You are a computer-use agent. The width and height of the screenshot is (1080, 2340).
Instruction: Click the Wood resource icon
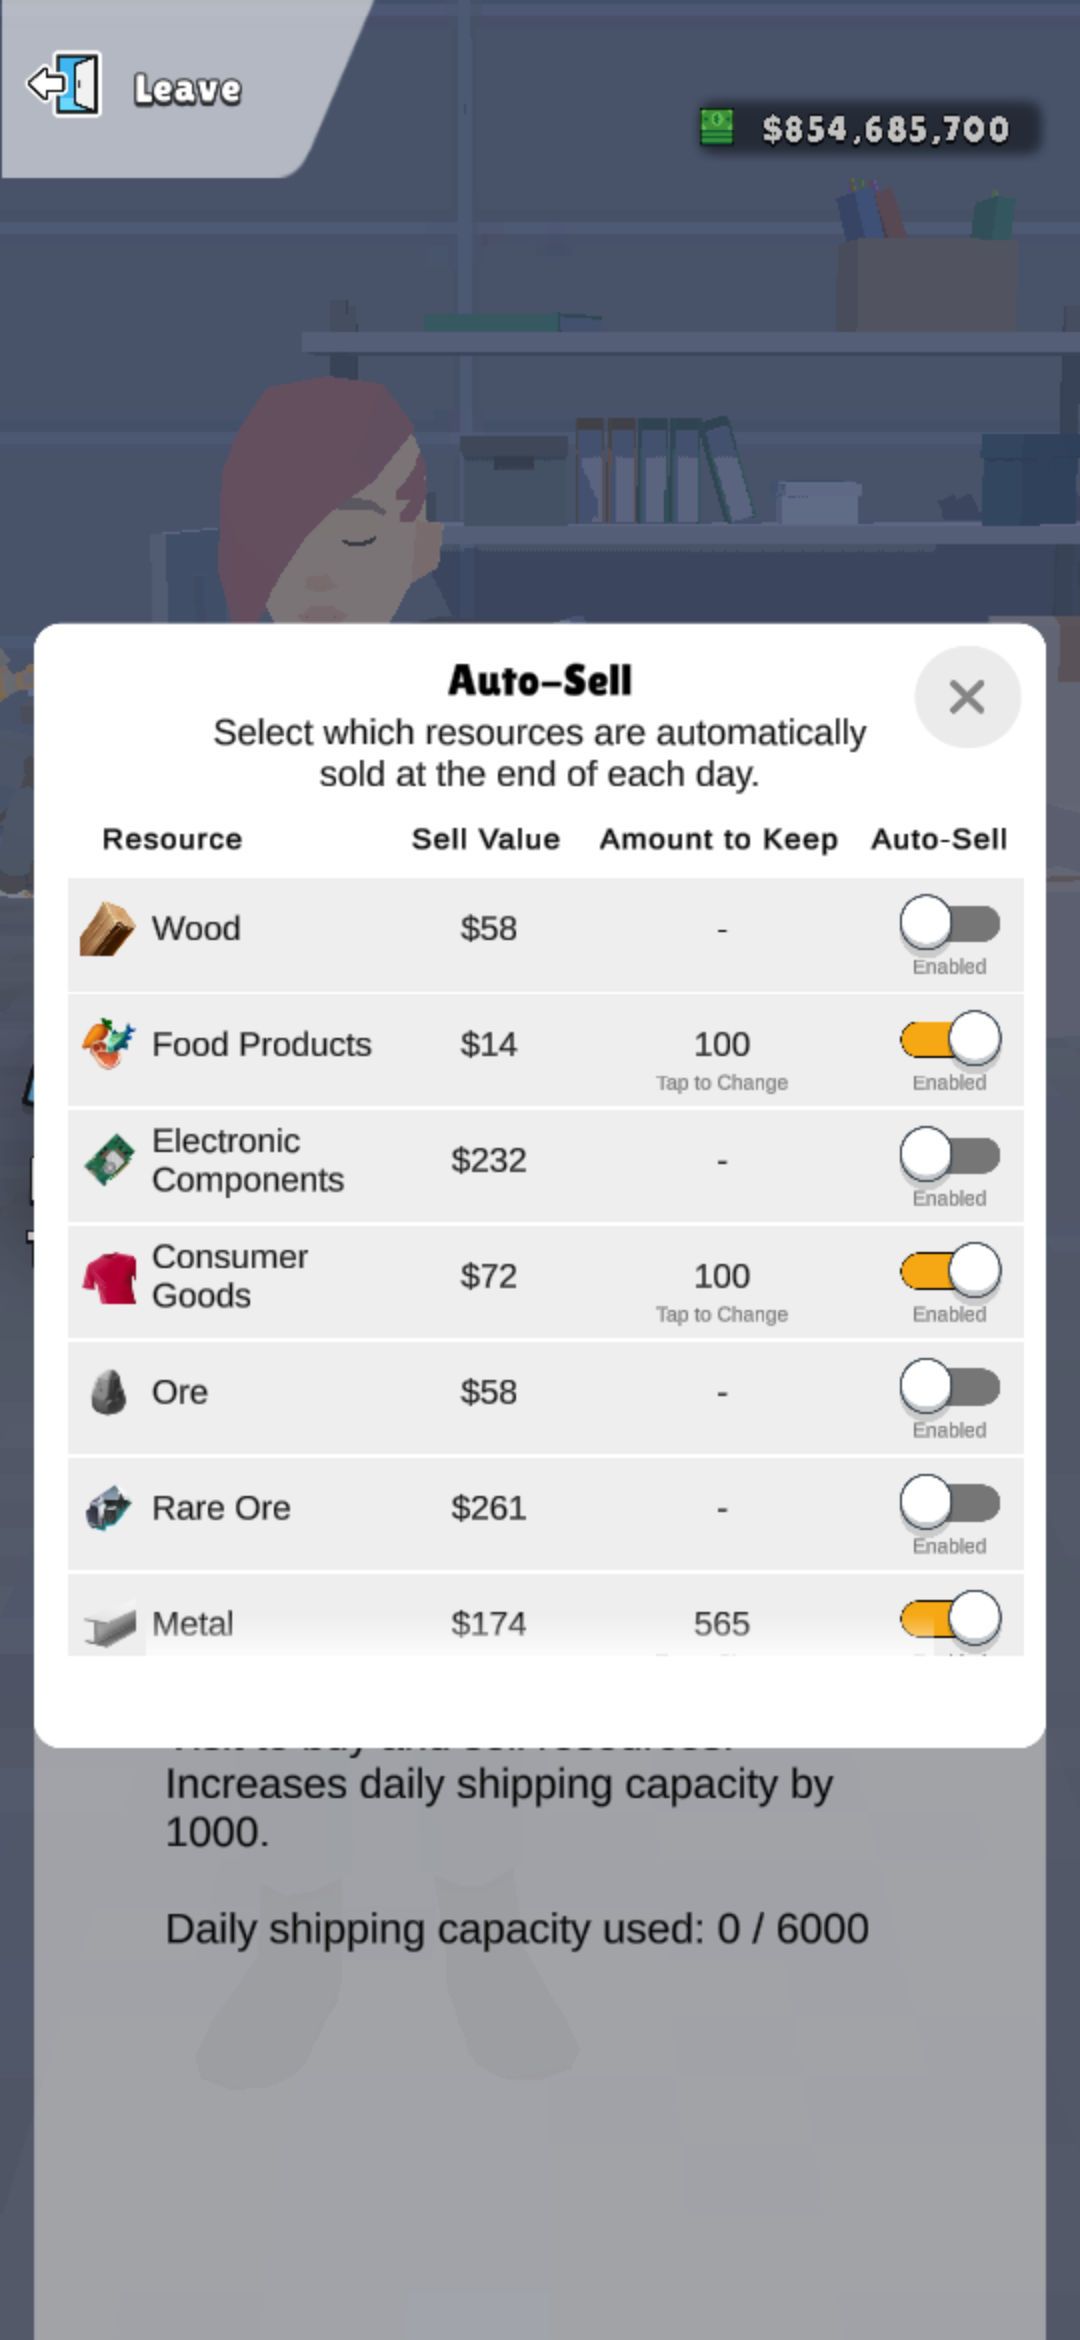pos(107,929)
